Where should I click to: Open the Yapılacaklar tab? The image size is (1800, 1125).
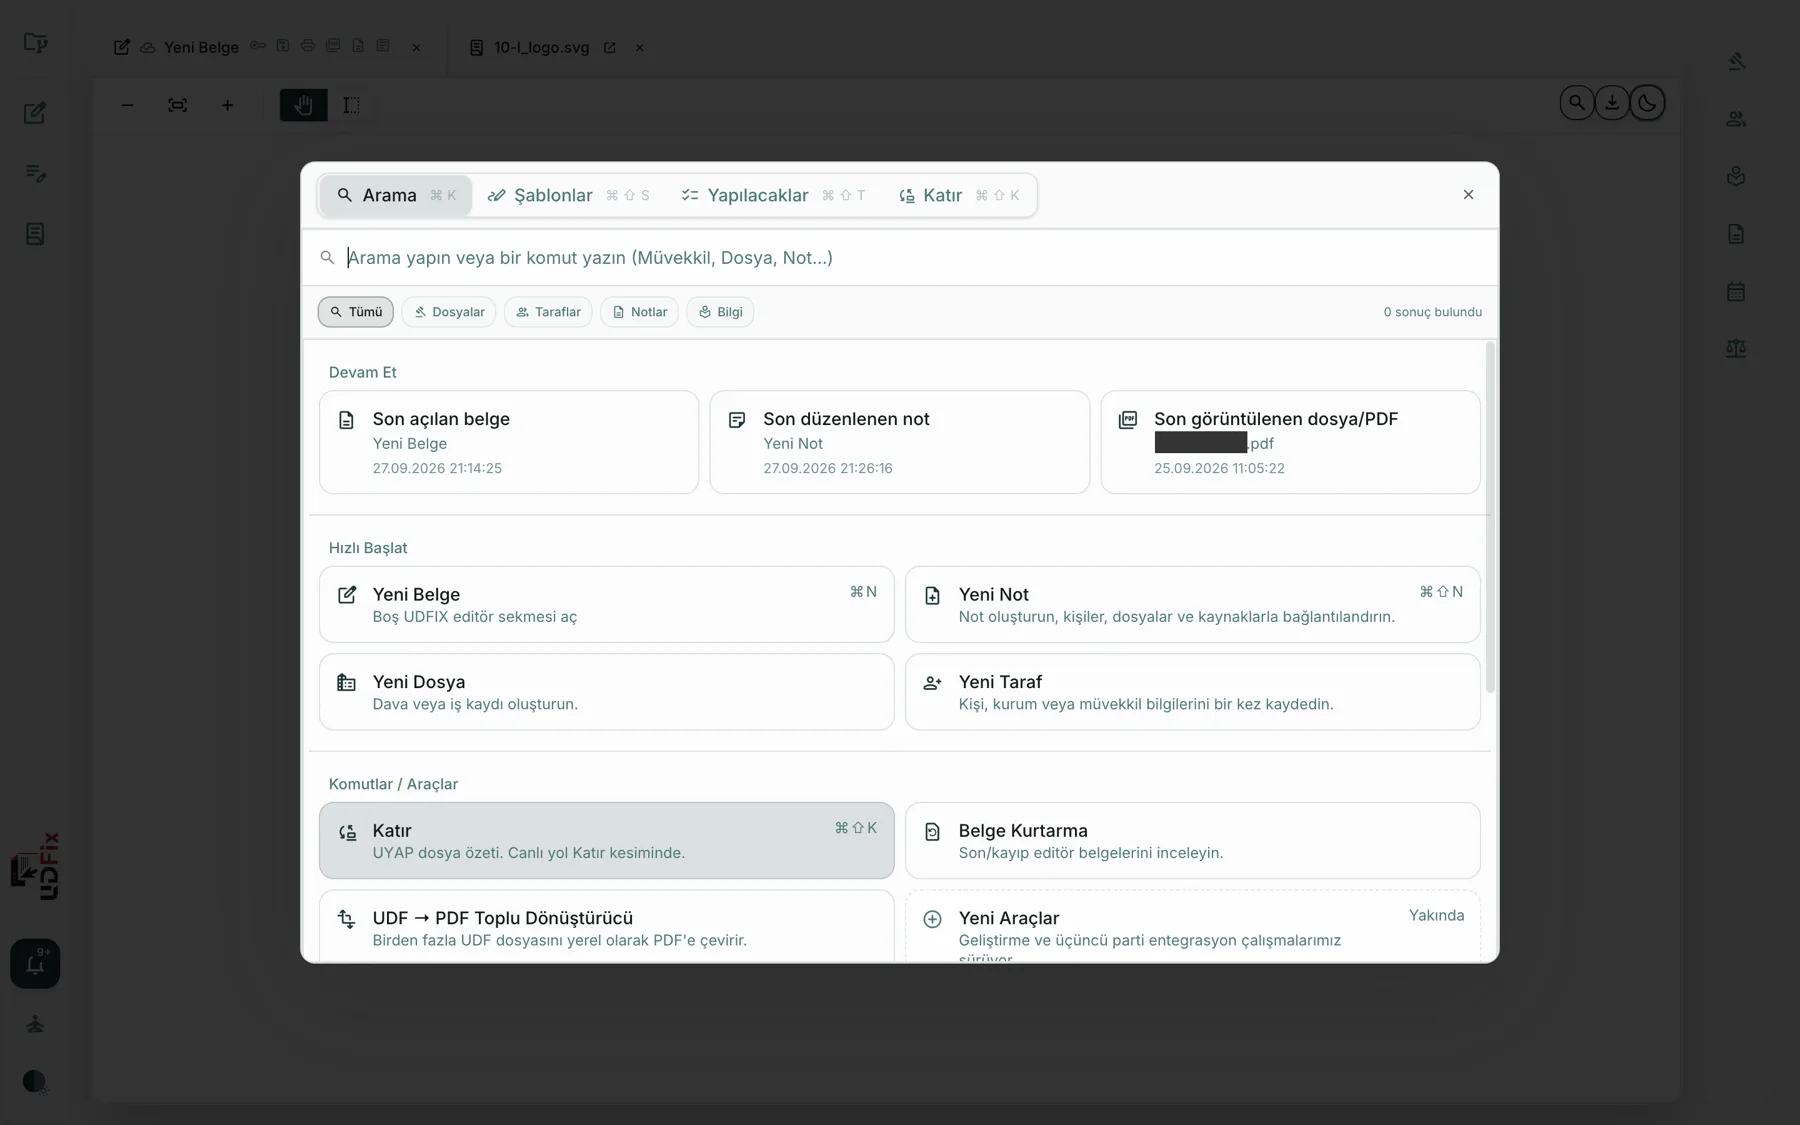tap(773, 195)
